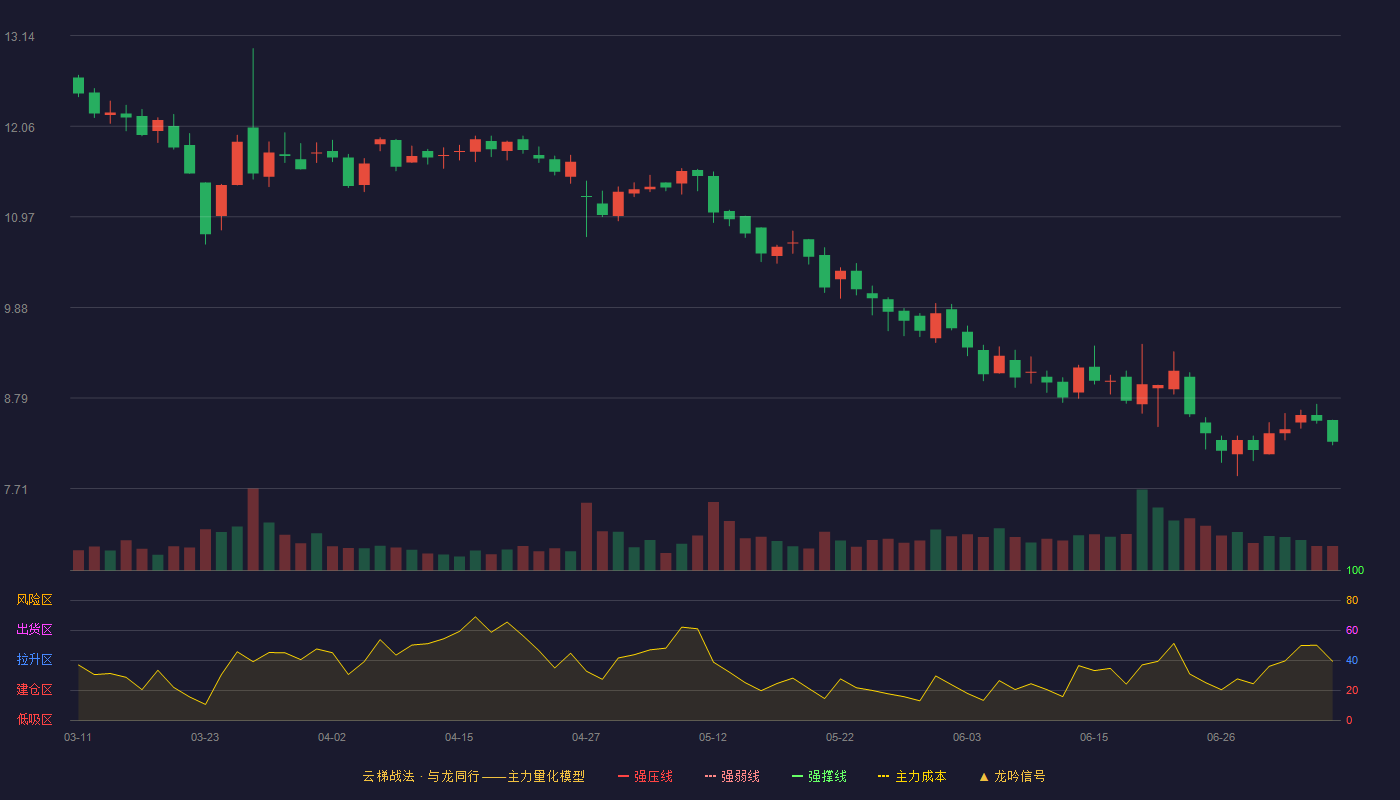Toggle the 强弱线 legend series
This screenshot has width=1400, height=800.
[732, 776]
